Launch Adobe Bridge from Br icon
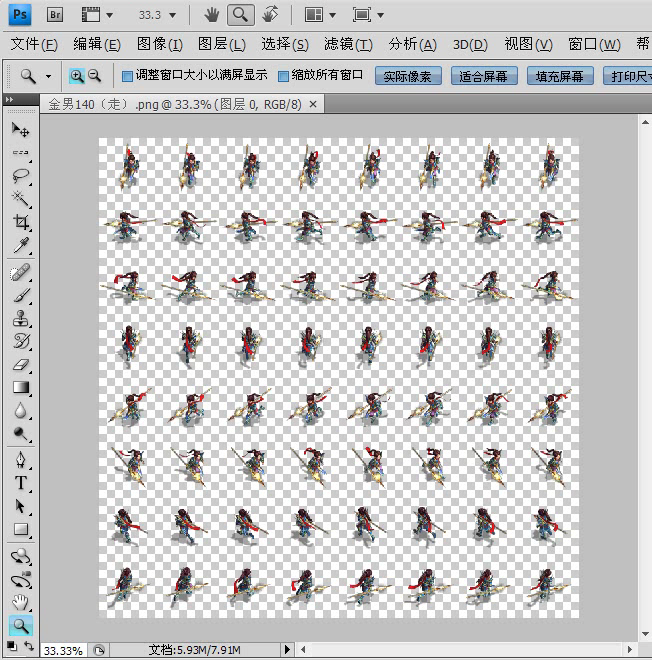 click(55, 15)
